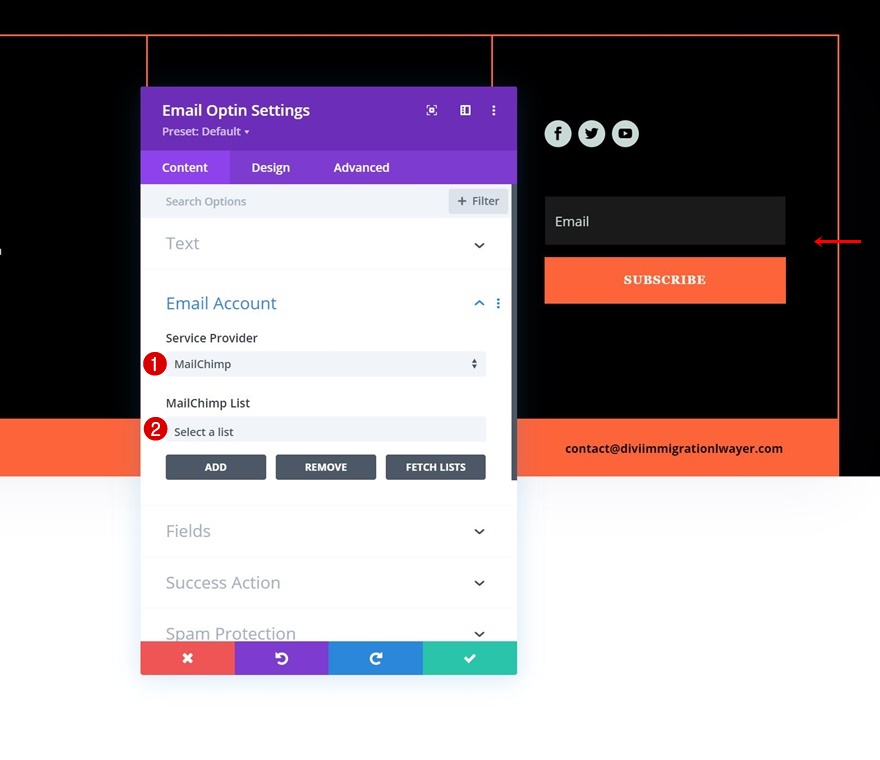
Task: Click the Fetch Lists button
Action: (435, 467)
